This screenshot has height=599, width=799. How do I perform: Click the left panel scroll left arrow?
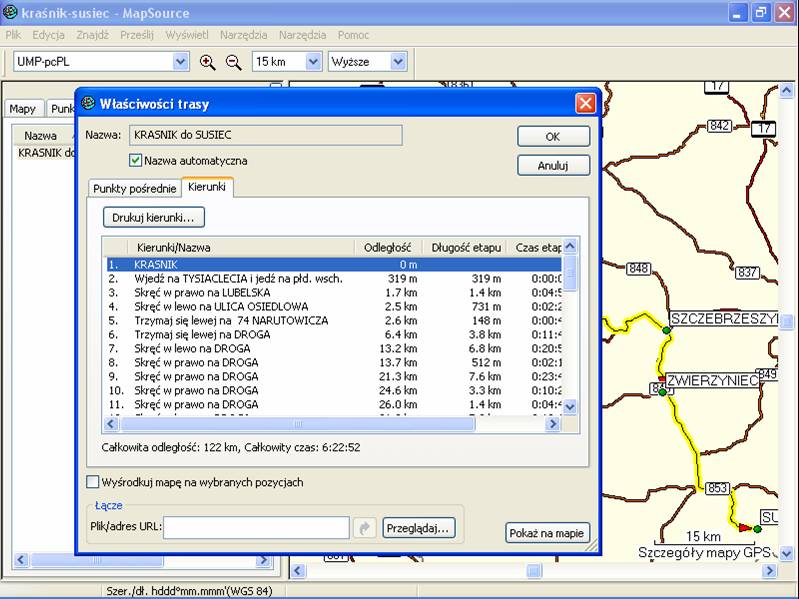tap(20, 560)
